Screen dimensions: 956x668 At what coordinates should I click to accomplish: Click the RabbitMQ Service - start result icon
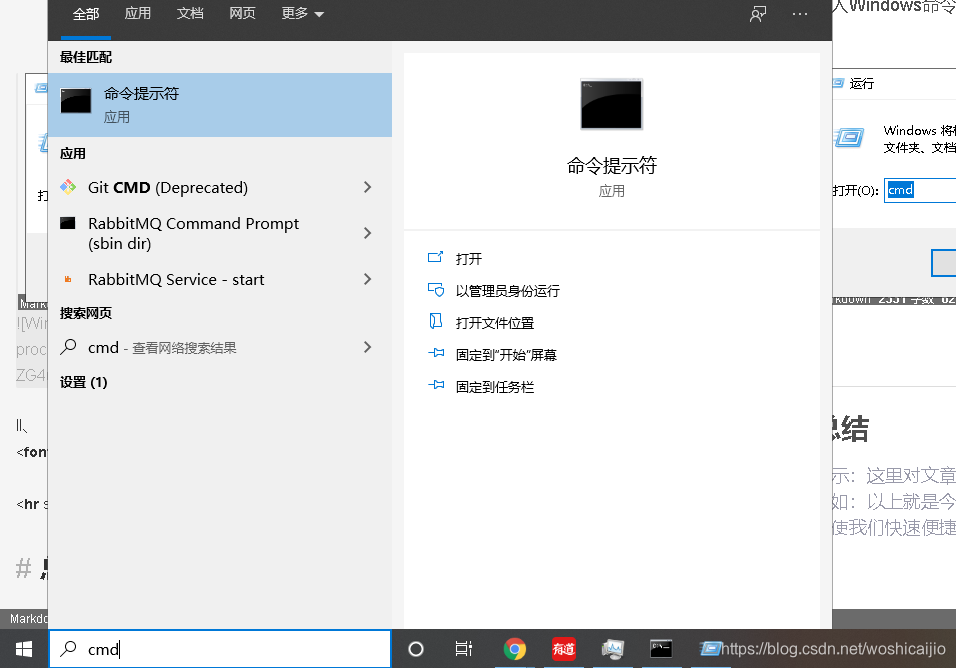tap(68, 279)
